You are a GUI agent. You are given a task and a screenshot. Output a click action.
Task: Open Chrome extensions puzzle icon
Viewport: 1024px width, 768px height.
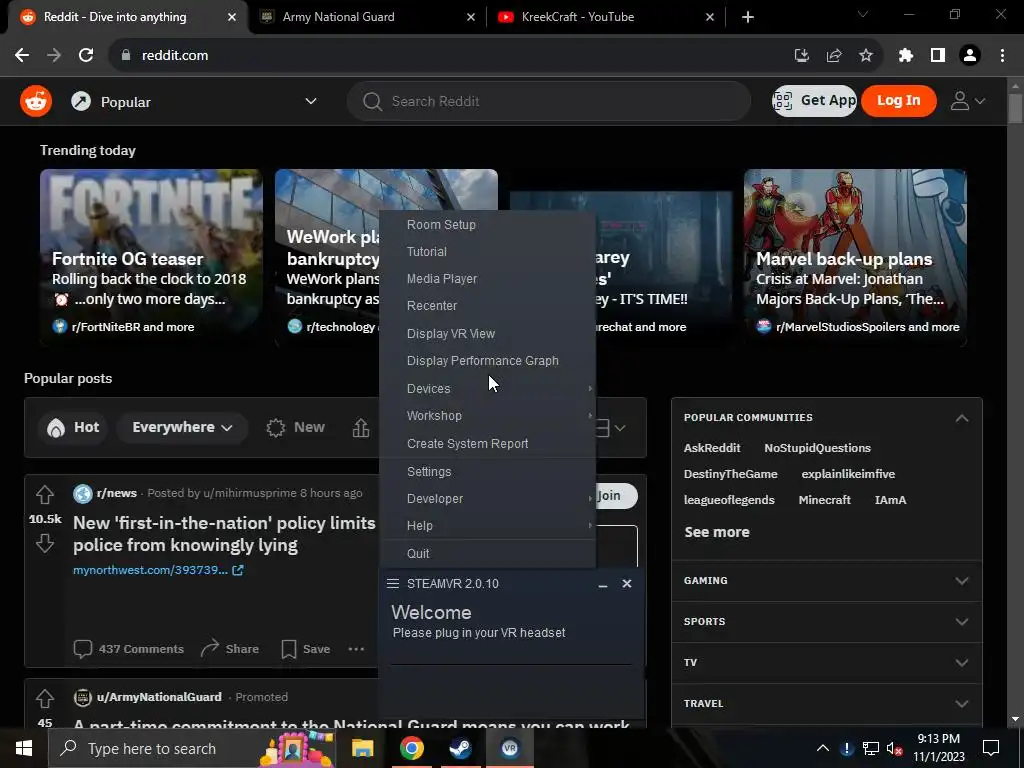click(905, 56)
